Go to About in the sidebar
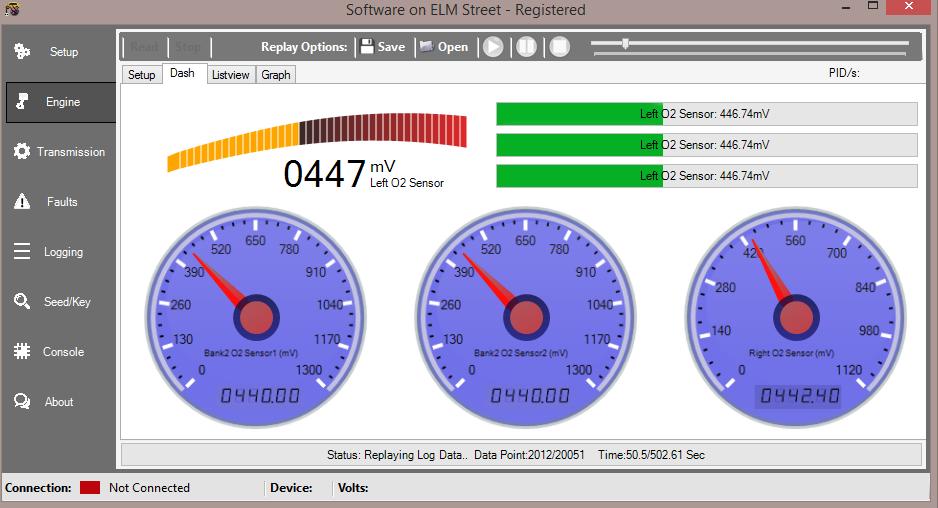 [x=59, y=401]
